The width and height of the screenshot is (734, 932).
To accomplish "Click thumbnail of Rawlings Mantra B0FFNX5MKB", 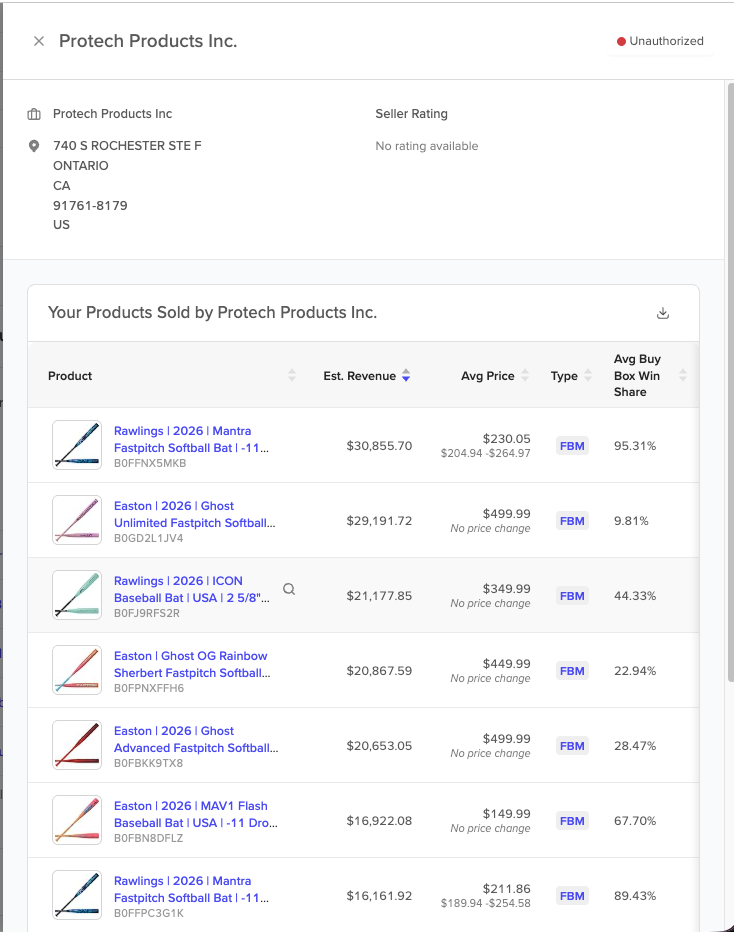I will (77, 445).
